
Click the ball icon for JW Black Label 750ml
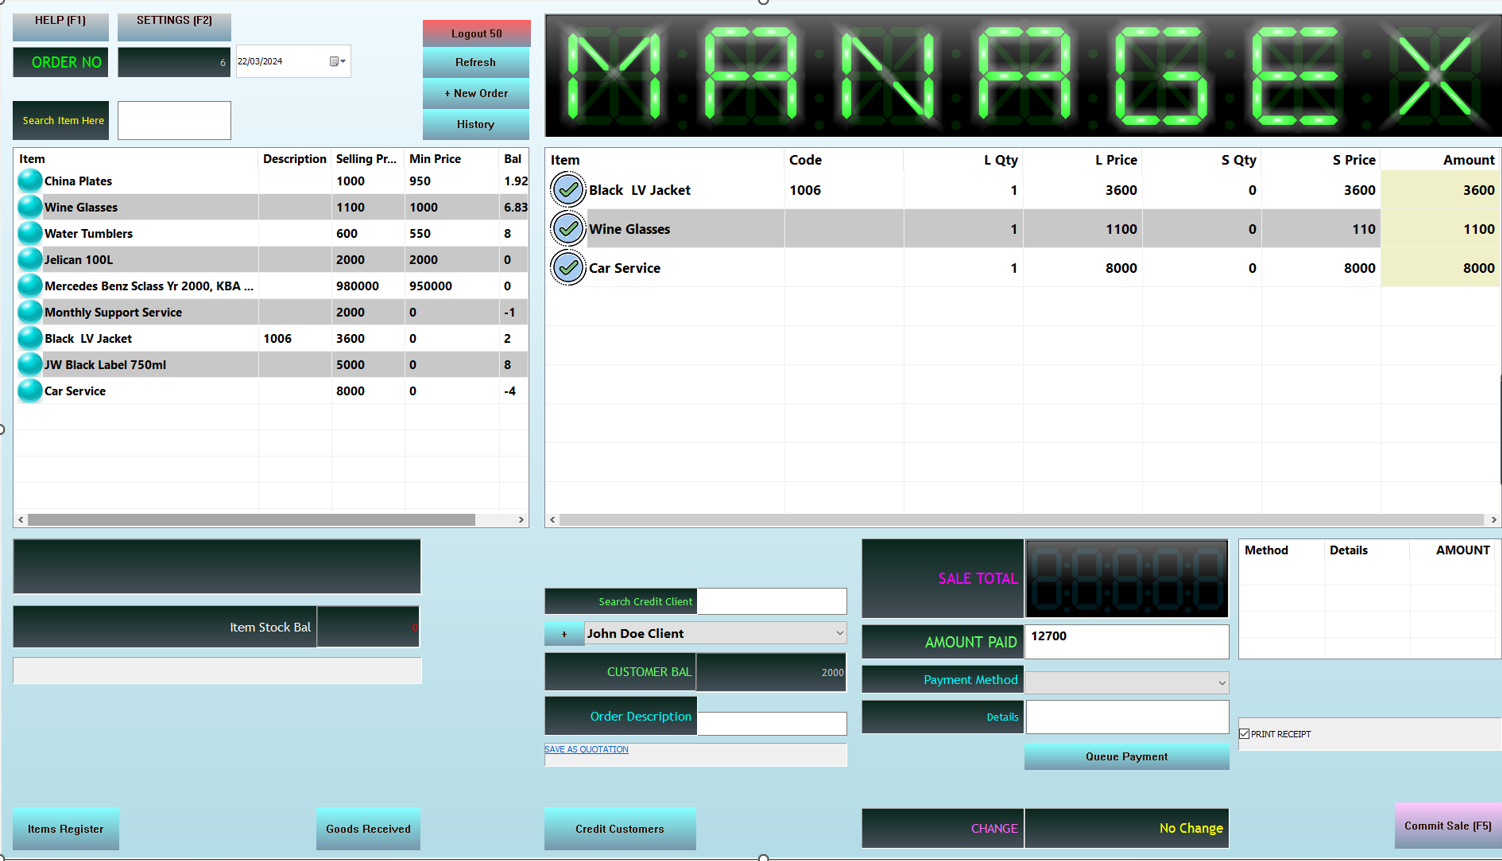(30, 365)
